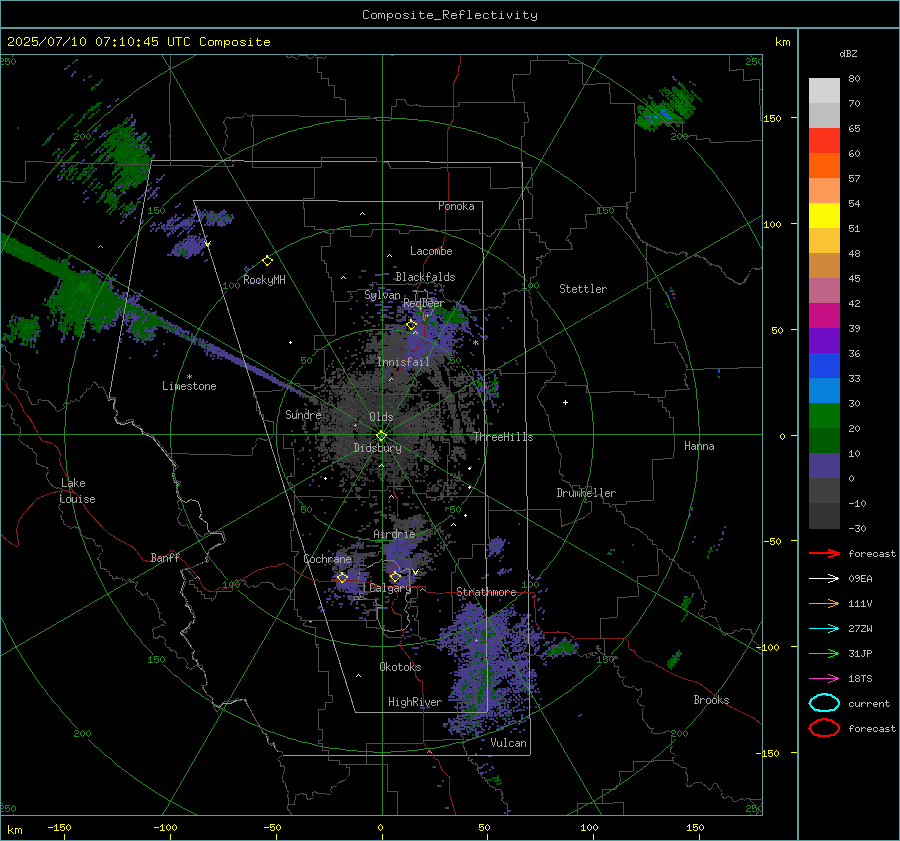Click the dark green 10-20 dBZ swatch
The height and width of the screenshot is (841, 900).
click(x=824, y=441)
